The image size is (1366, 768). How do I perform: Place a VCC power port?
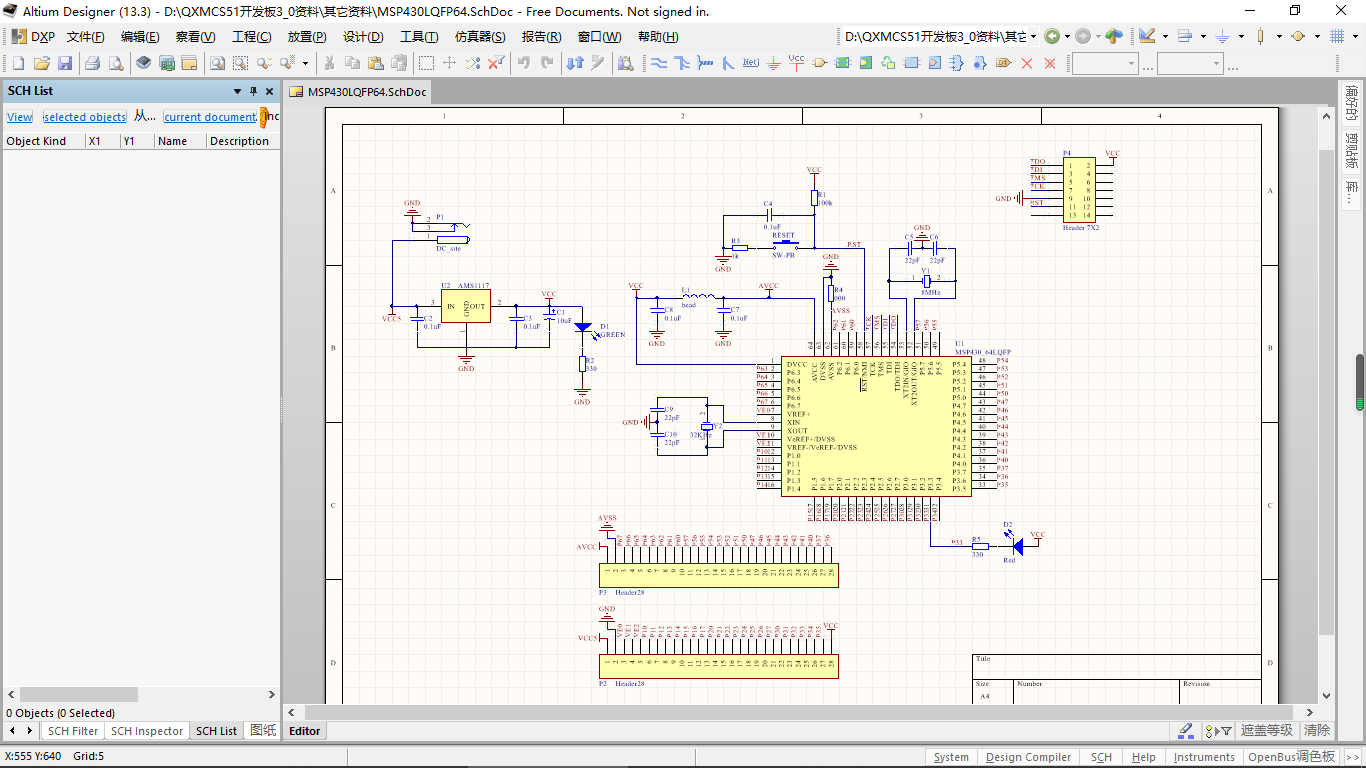point(796,62)
